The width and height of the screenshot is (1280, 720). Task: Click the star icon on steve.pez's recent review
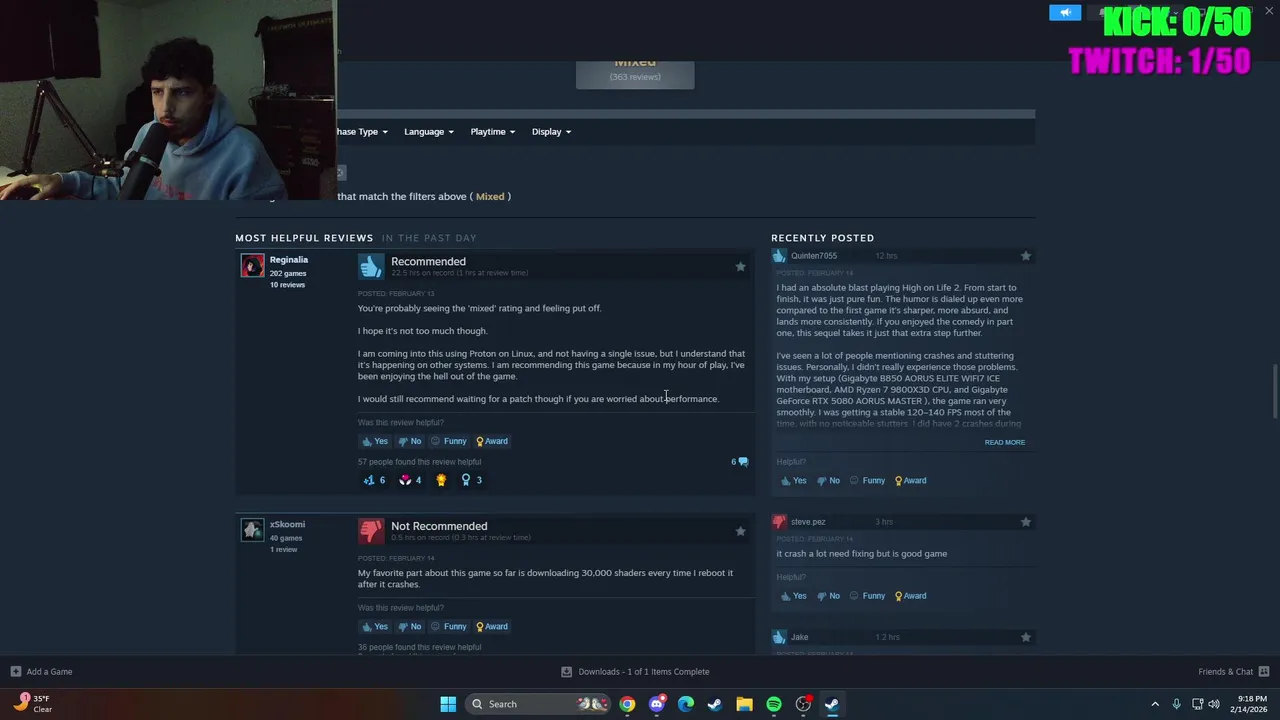pyautogui.click(x=1025, y=522)
